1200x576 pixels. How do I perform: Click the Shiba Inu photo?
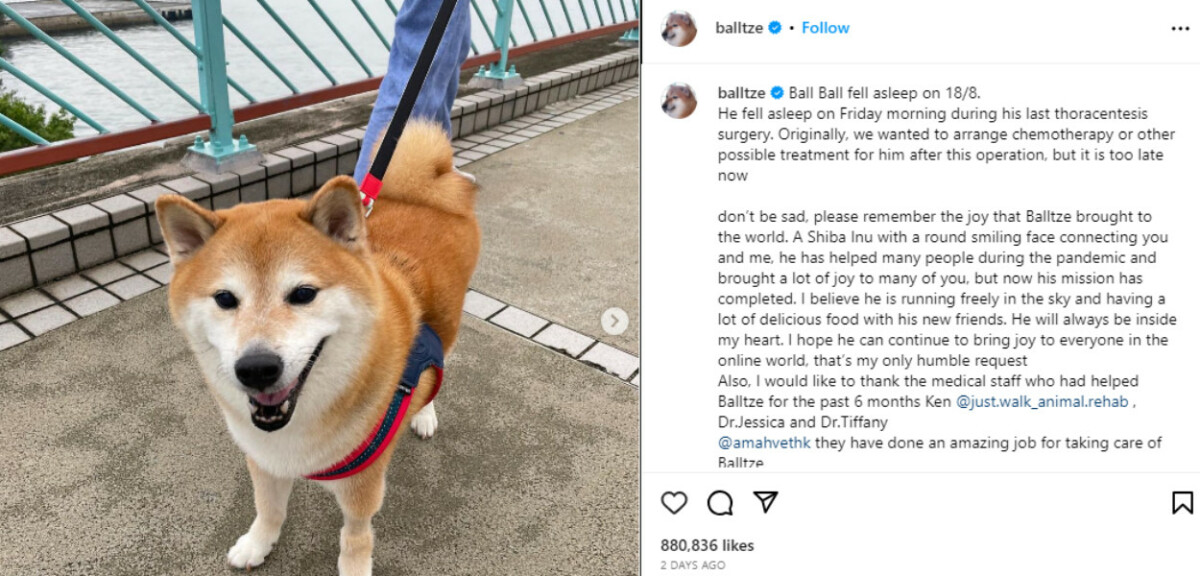tap(319, 288)
